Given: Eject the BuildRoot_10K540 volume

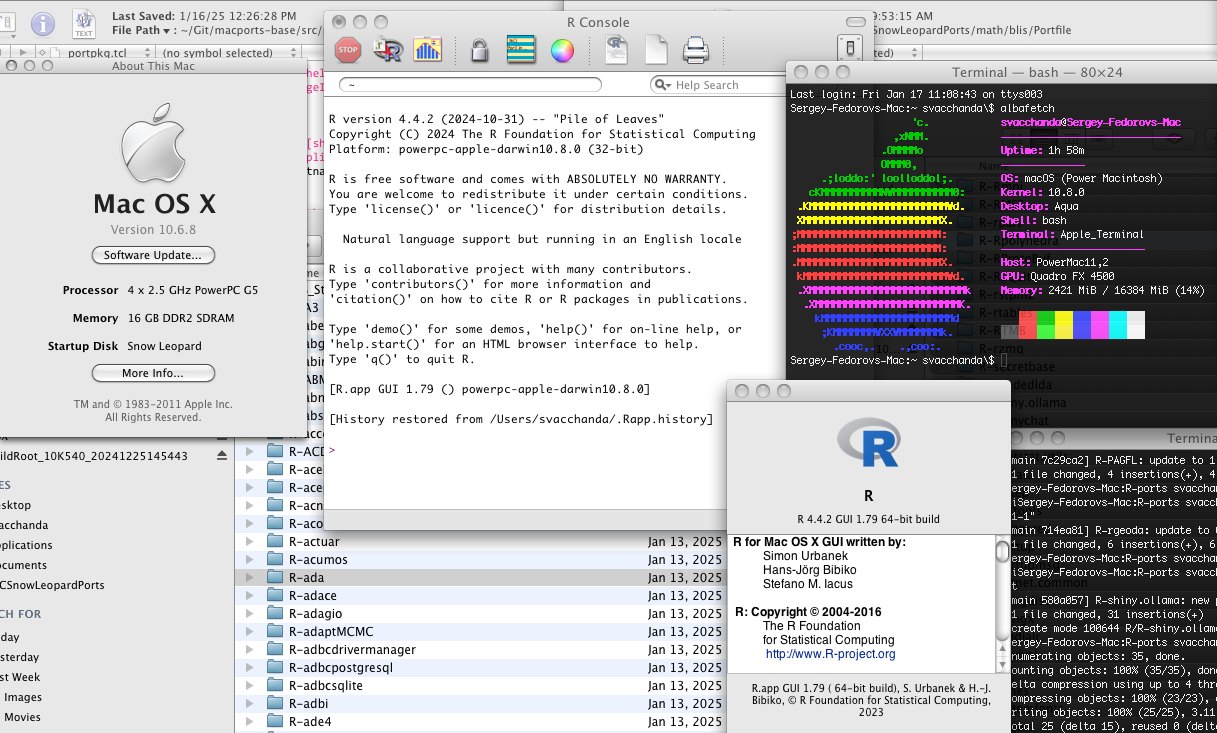Looking at the screenshot, I should point(222,456).
